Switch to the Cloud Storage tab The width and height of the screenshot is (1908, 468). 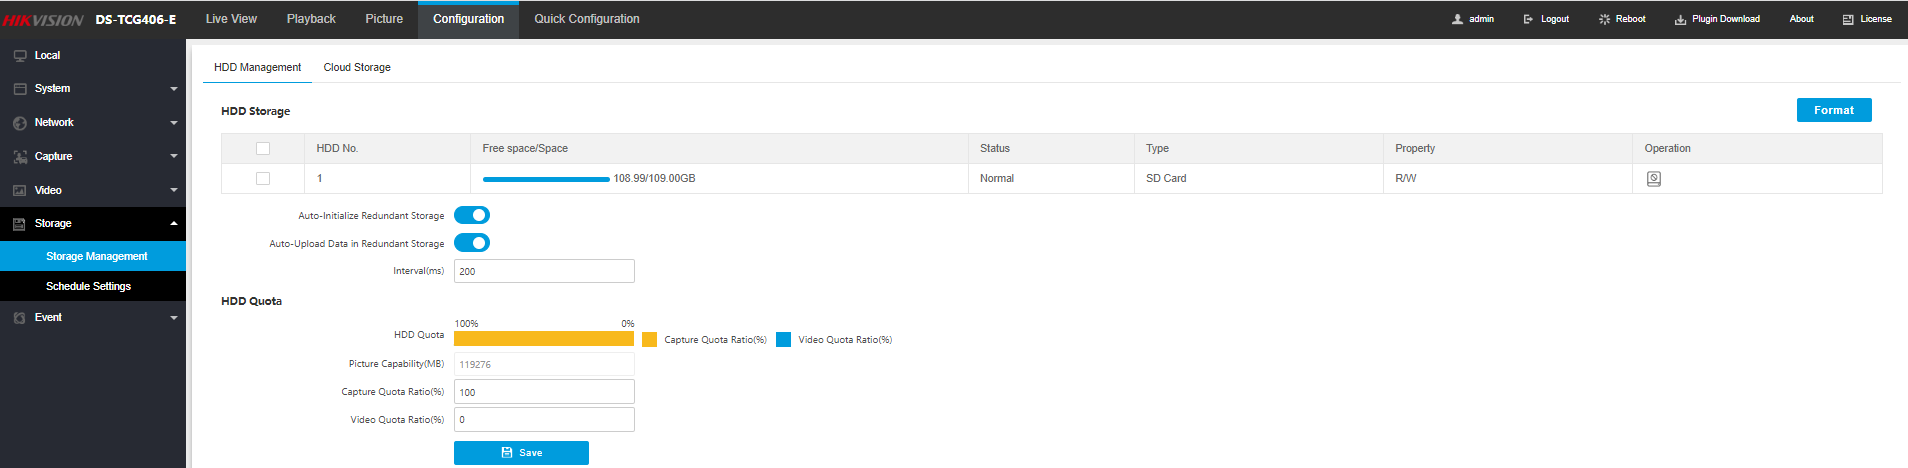357,68
